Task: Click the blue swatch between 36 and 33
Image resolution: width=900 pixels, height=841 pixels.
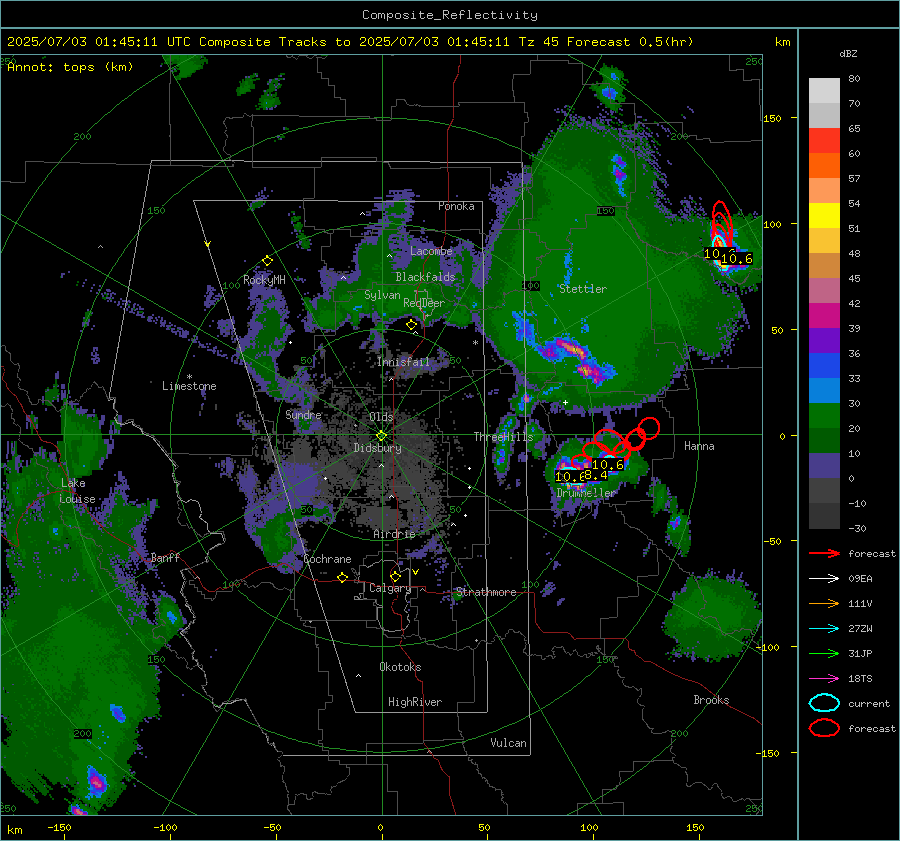Action: click(824, 366)
